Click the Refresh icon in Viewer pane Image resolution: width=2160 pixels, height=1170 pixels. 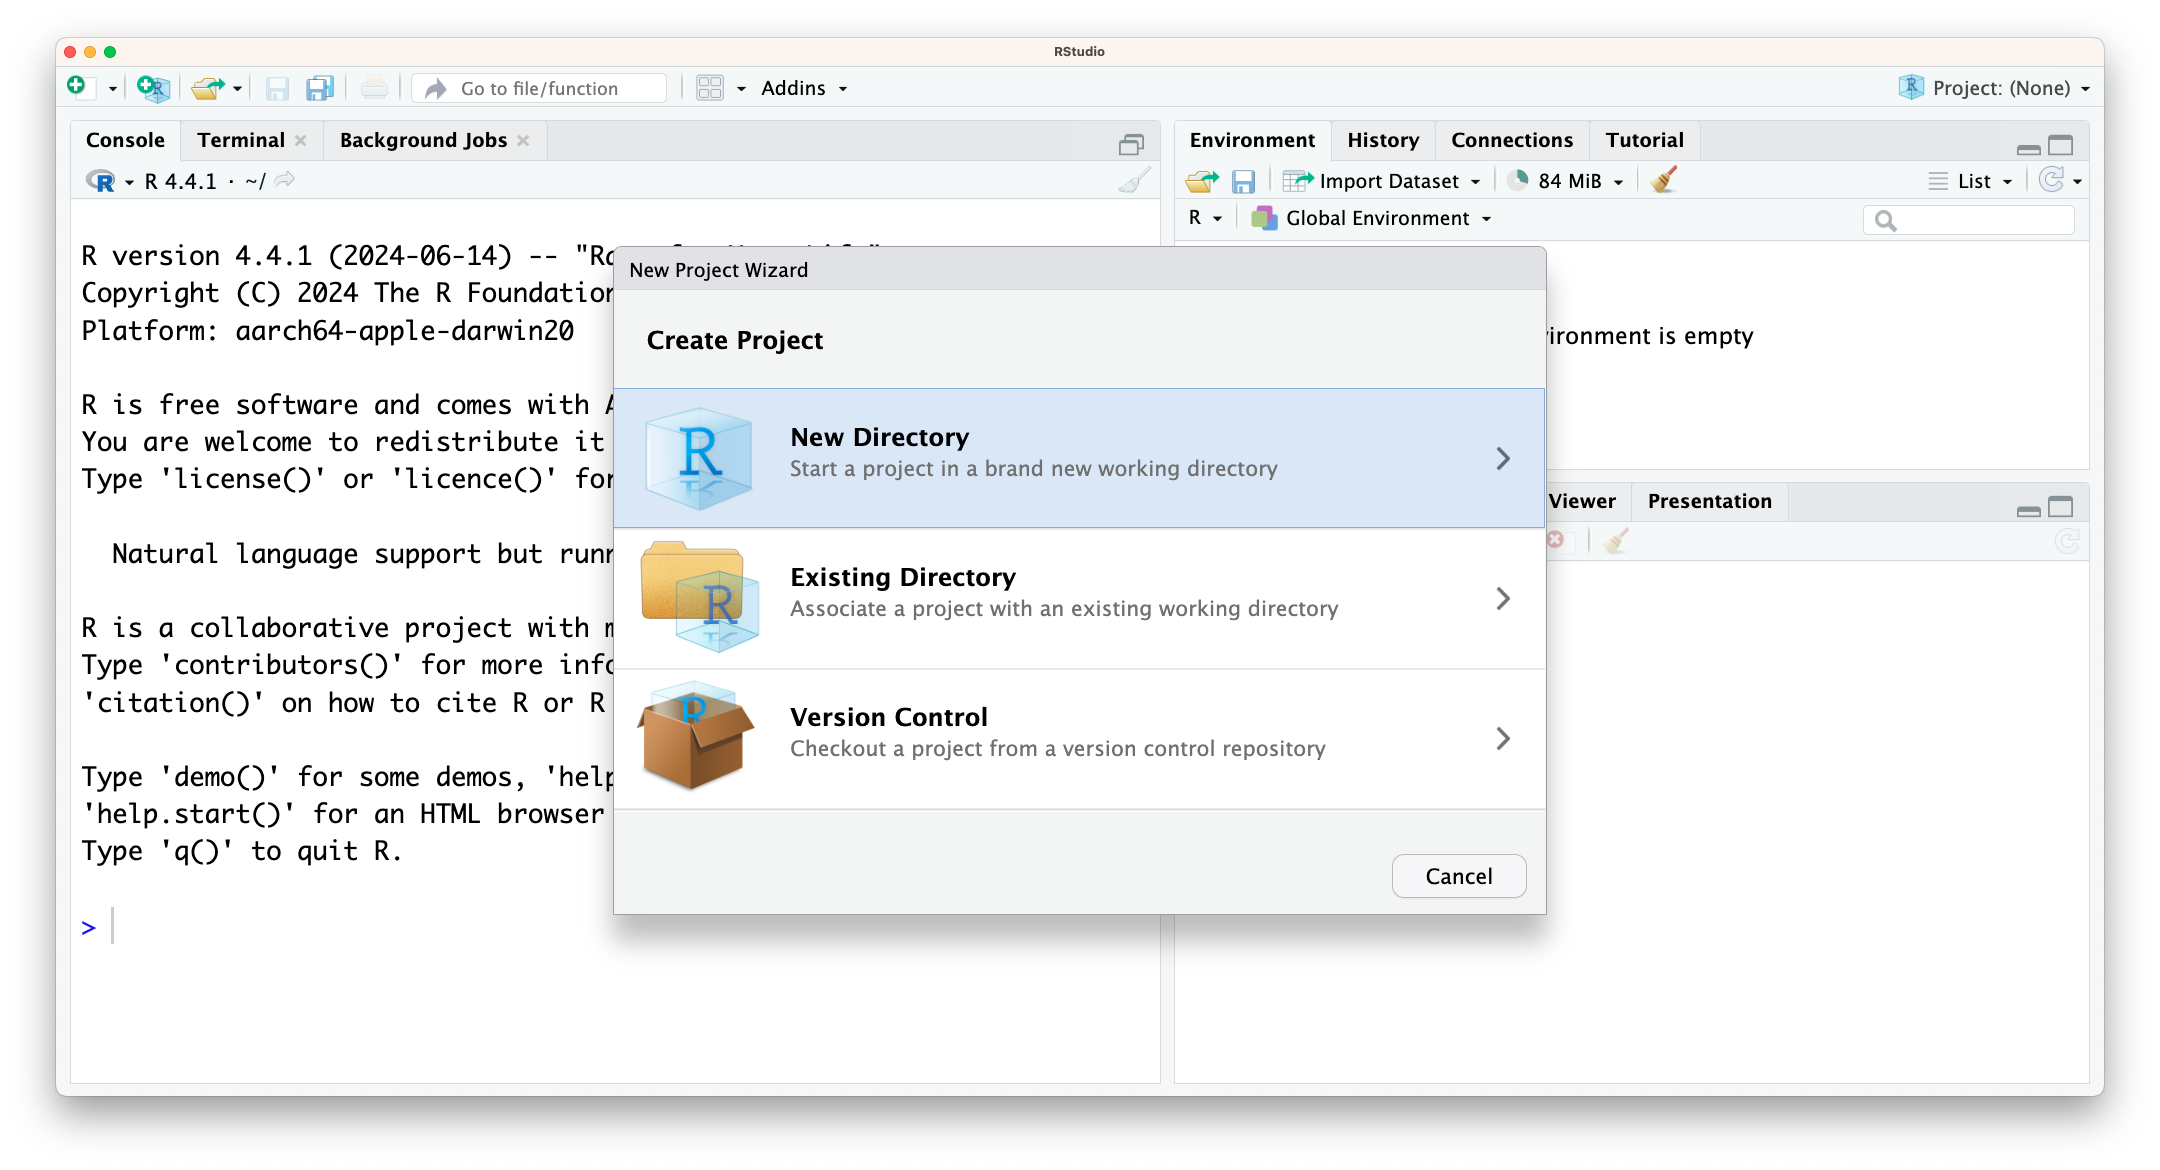(x=2067, y=541)
